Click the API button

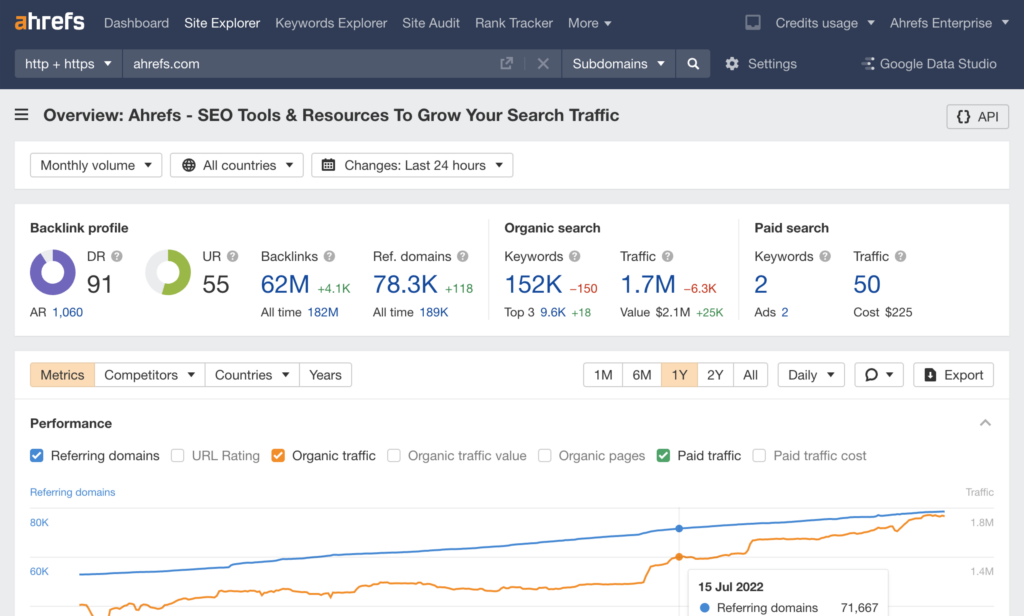(978, 116)
